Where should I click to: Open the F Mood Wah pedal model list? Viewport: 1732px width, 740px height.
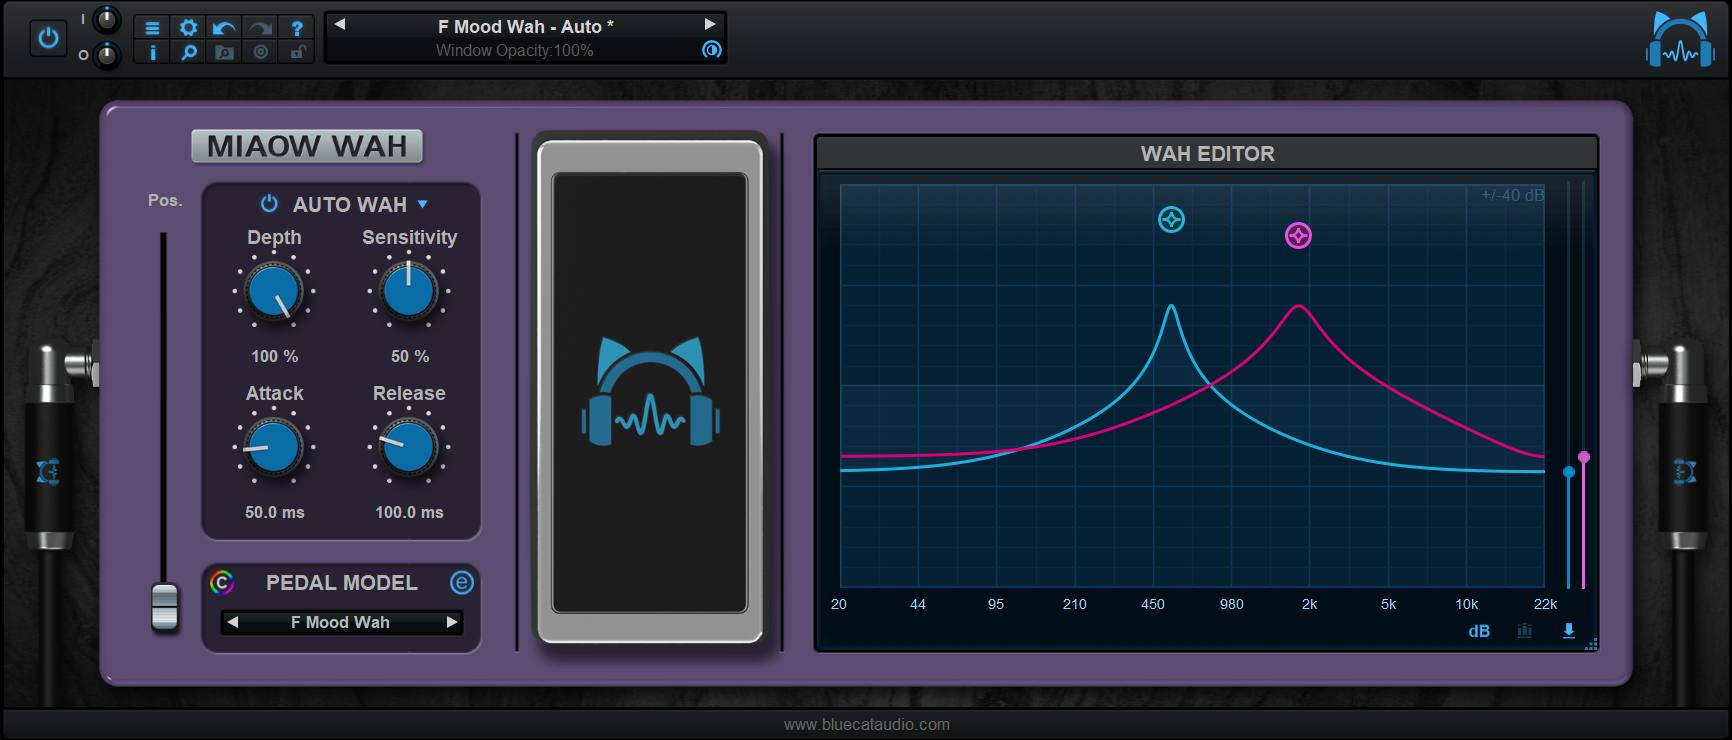click(x=340, y=622)
